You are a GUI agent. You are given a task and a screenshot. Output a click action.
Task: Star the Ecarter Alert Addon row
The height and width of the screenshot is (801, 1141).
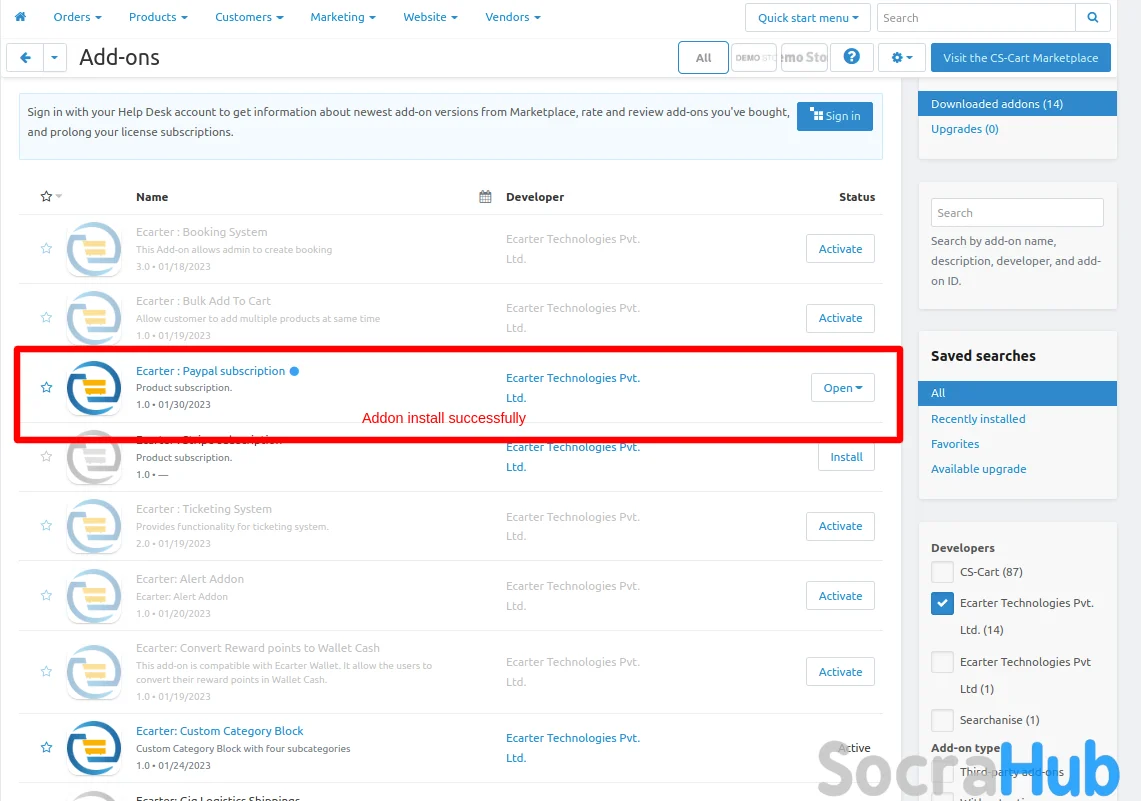click(47, 595)
